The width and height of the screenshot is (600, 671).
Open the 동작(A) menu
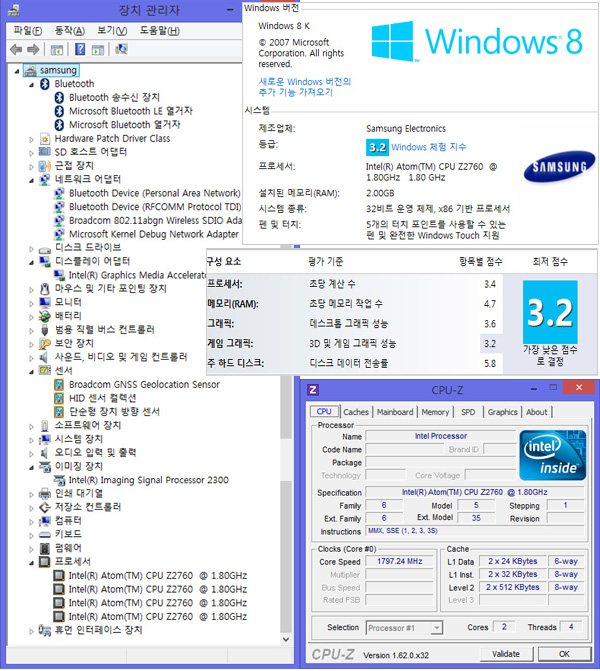[70, 31]
